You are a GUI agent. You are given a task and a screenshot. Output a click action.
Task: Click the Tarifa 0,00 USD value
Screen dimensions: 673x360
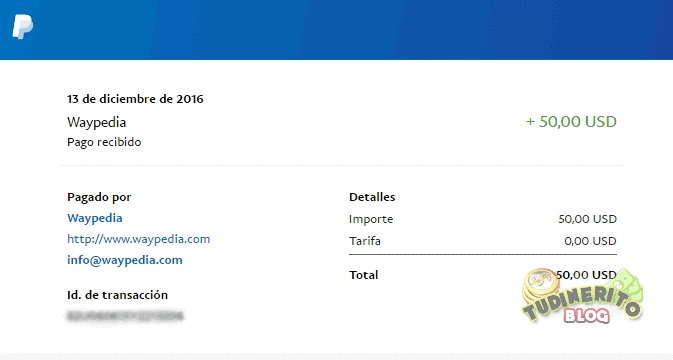590,241
